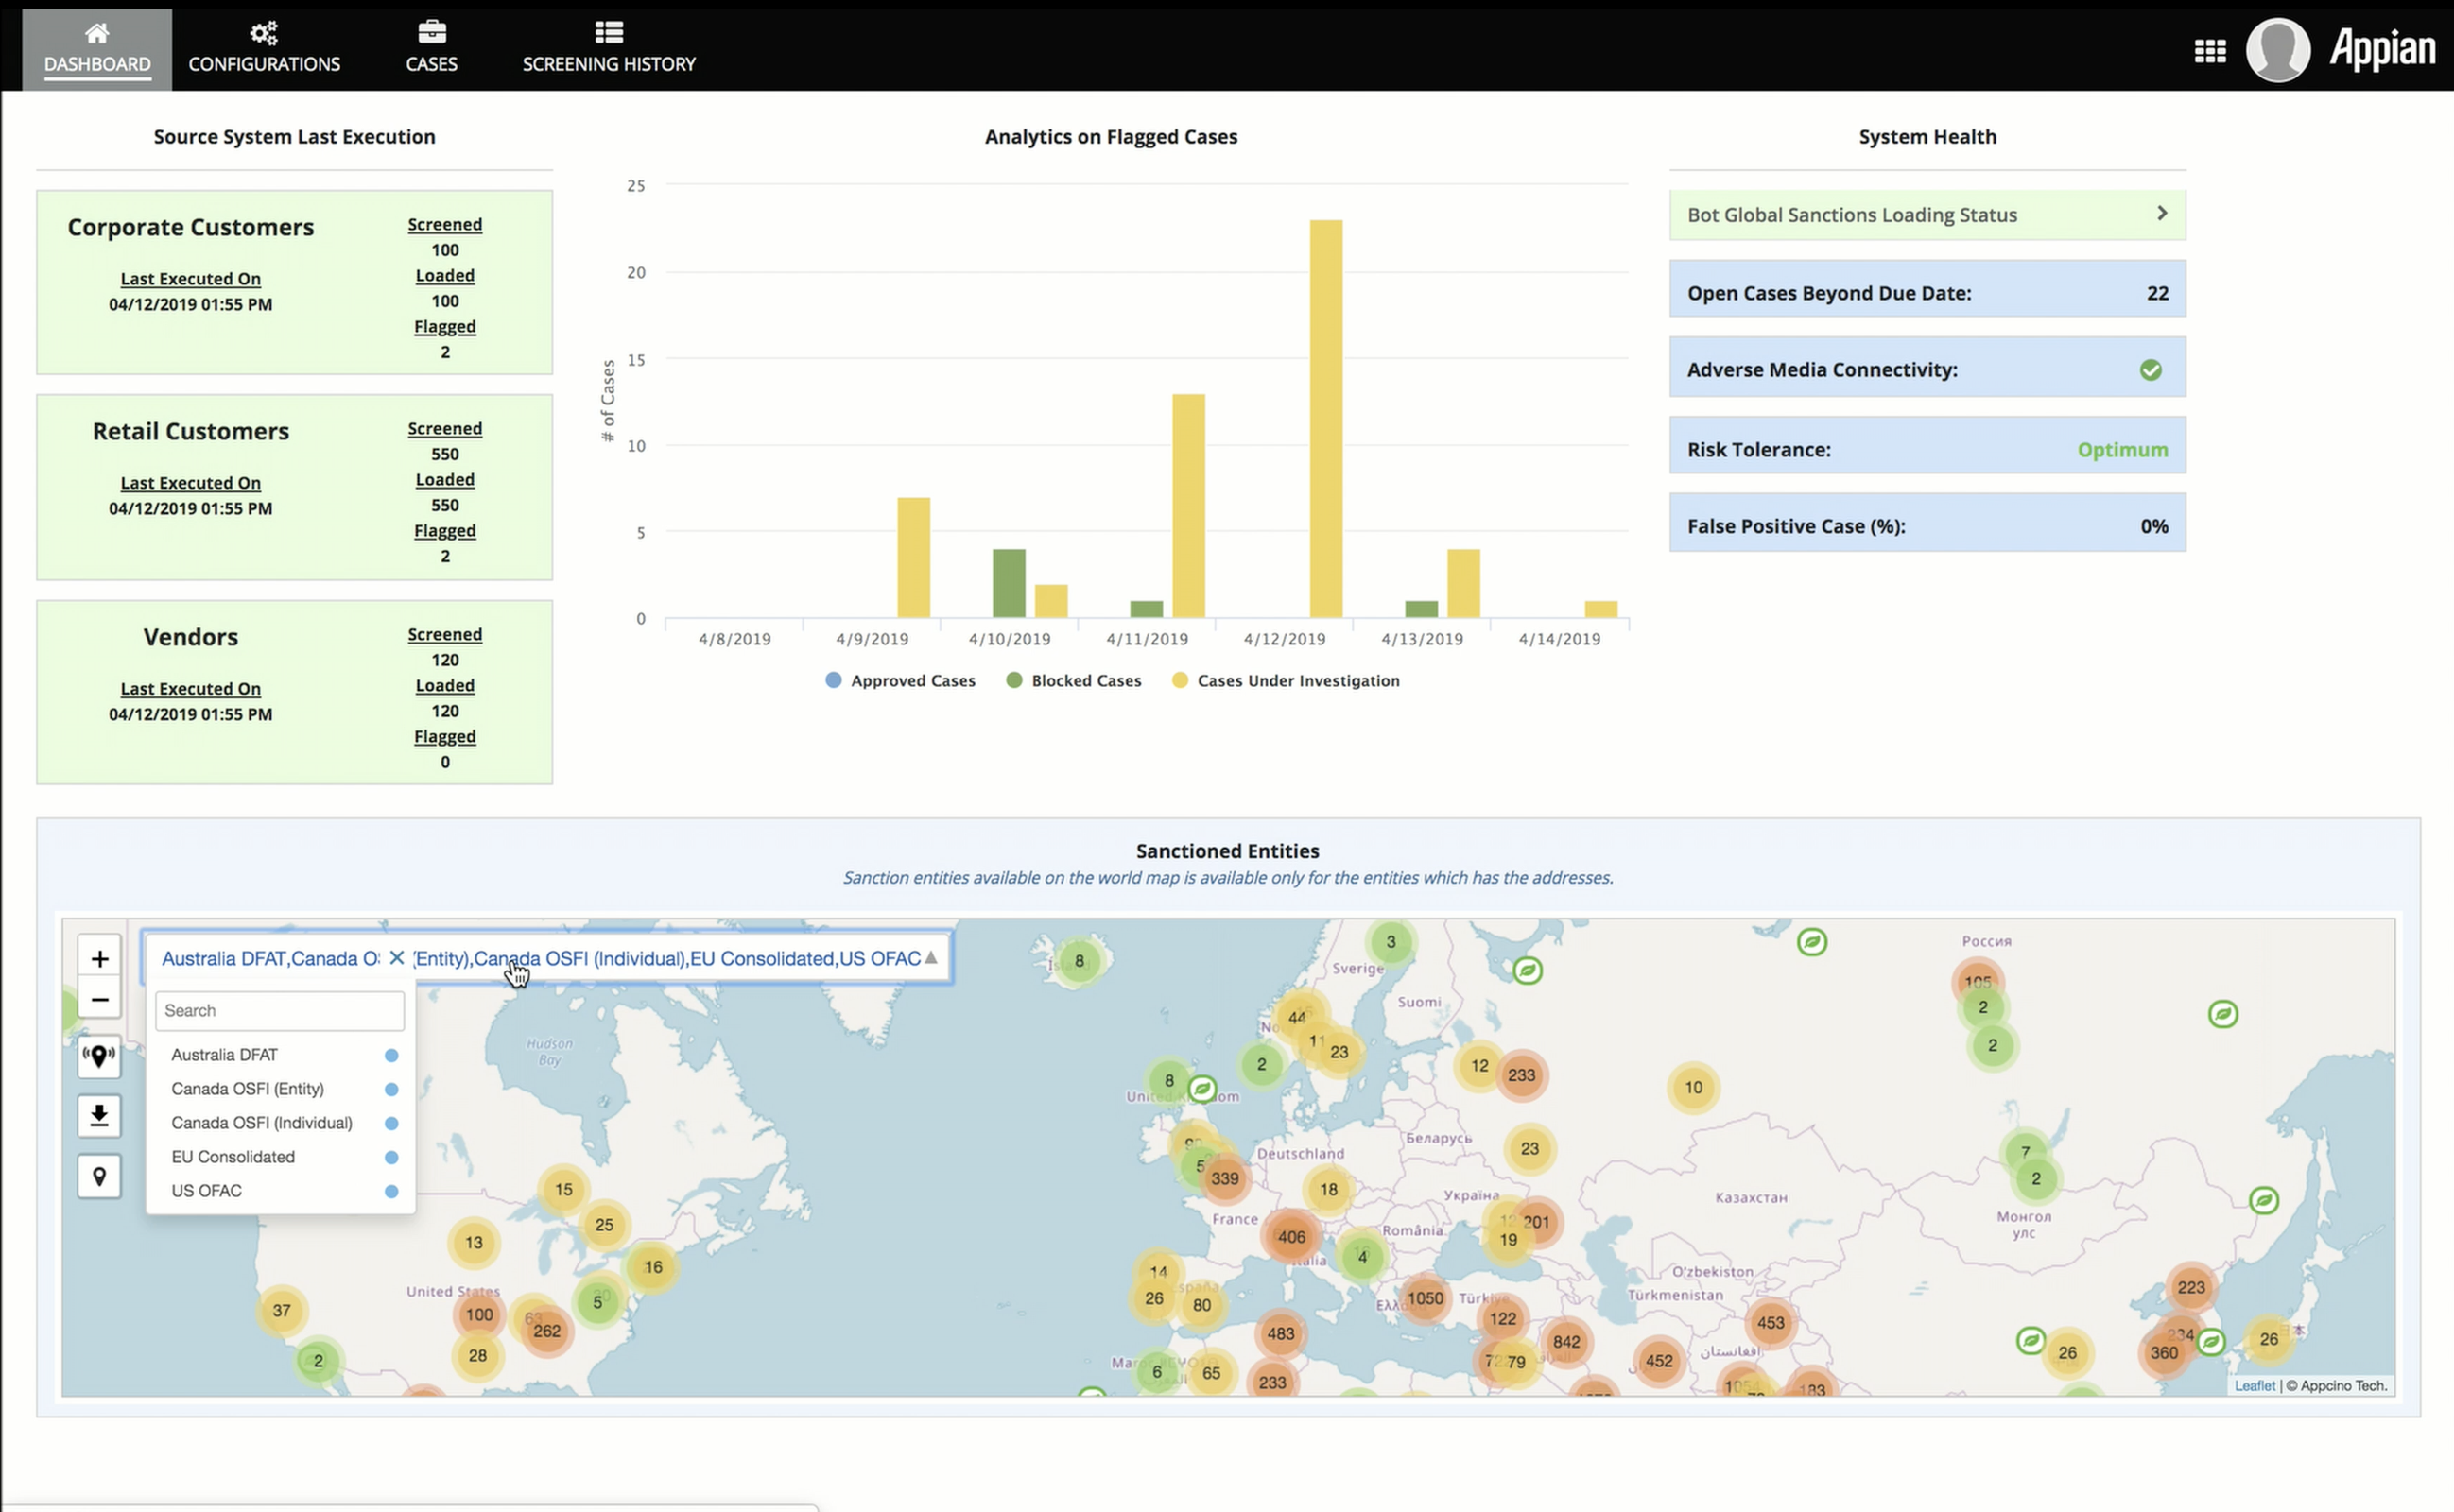
Task: Click the map zoom out minus button
Action: [x=99, y=1000]
